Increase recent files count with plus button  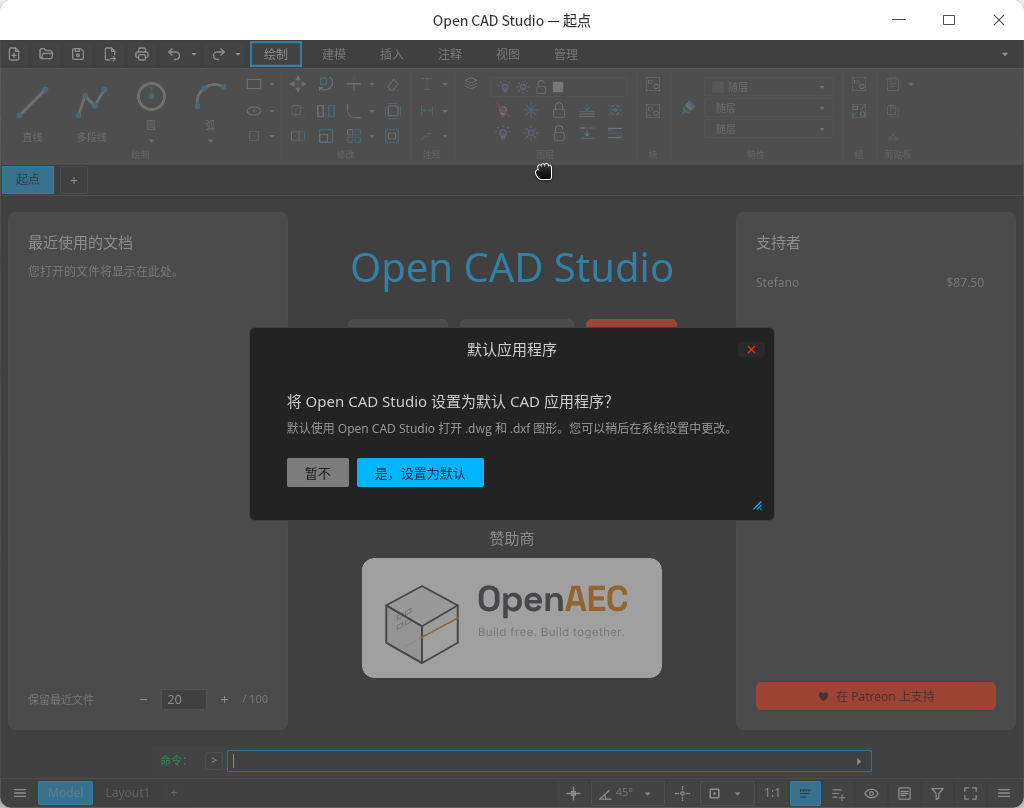[225, 700]
